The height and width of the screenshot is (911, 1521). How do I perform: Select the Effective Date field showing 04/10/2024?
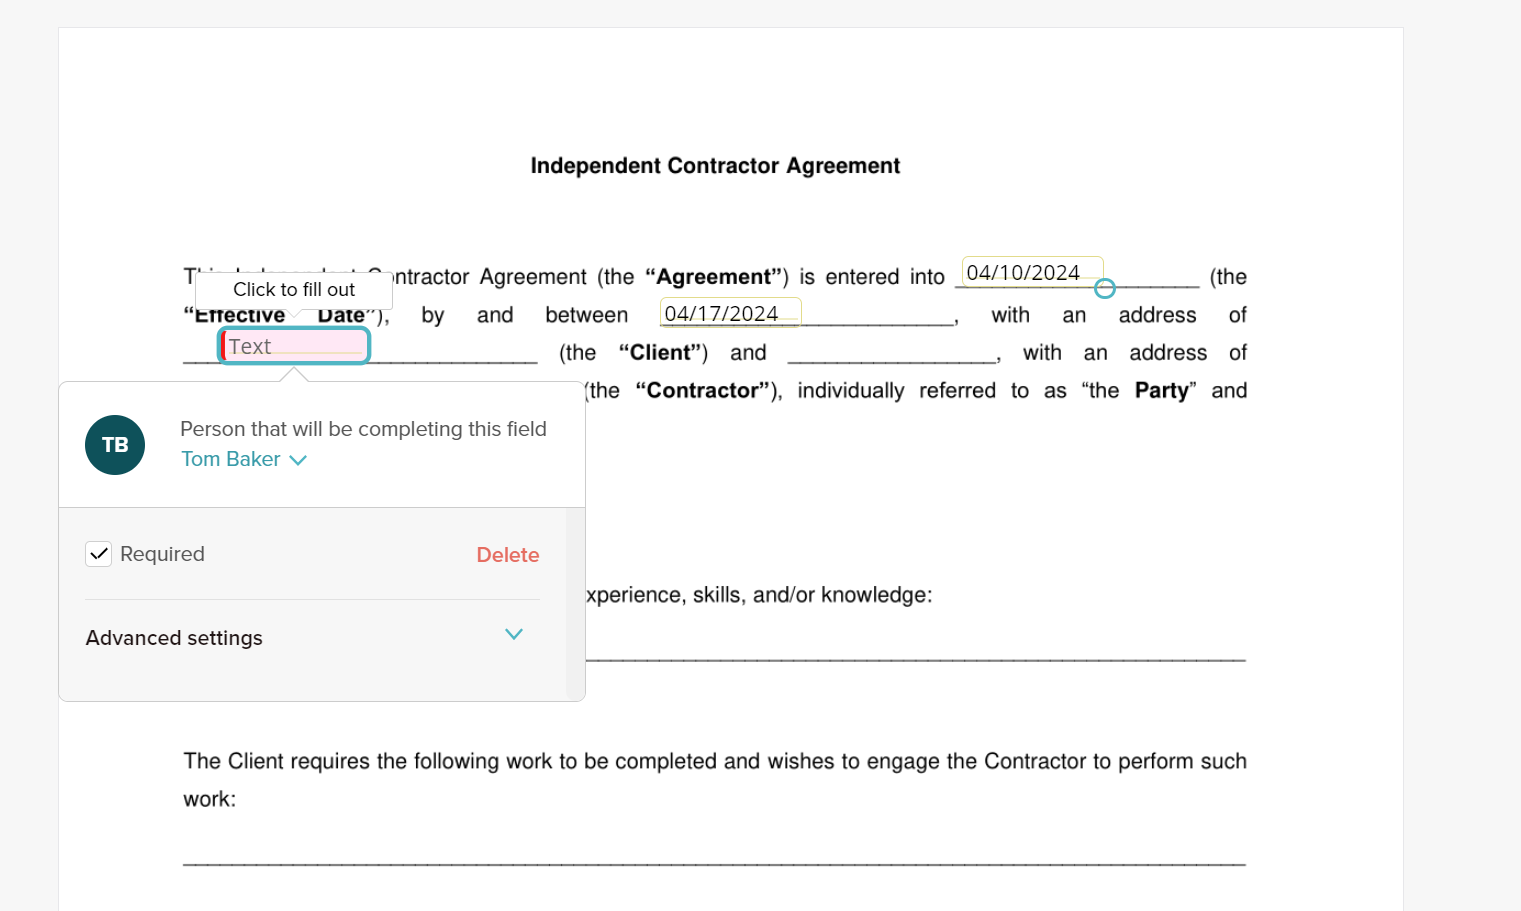pos(1031,271)
